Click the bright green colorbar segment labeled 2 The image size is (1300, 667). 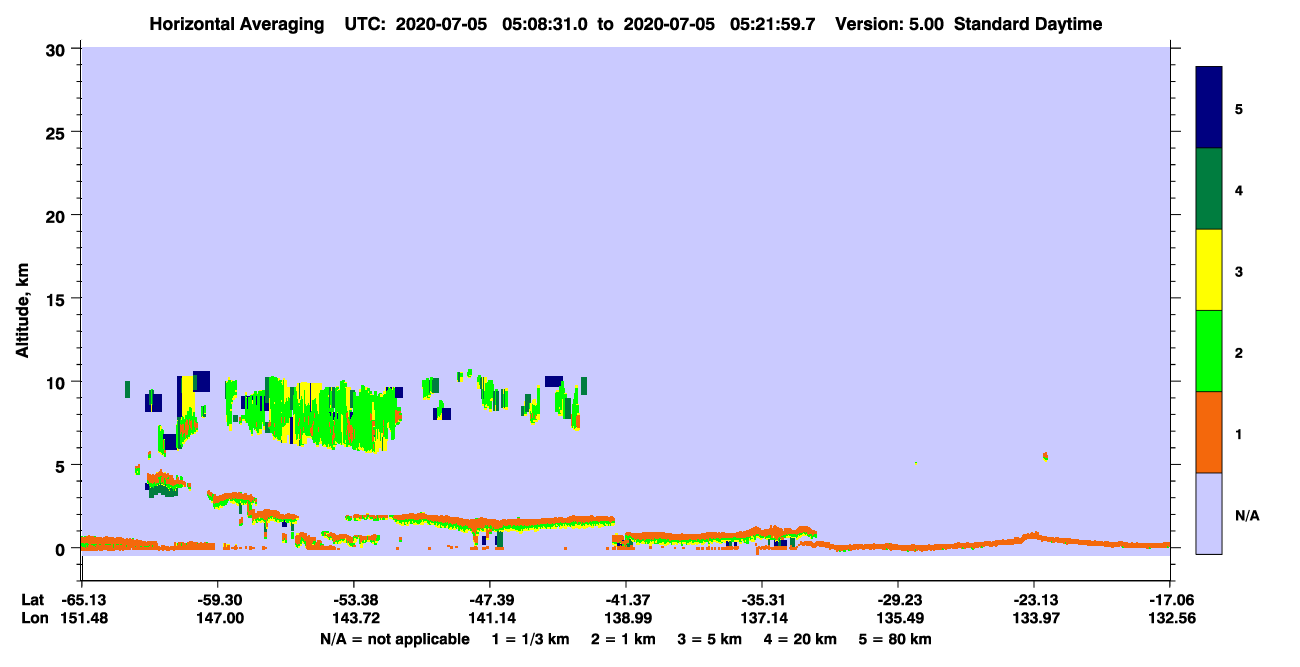[x=1209, y=351]
